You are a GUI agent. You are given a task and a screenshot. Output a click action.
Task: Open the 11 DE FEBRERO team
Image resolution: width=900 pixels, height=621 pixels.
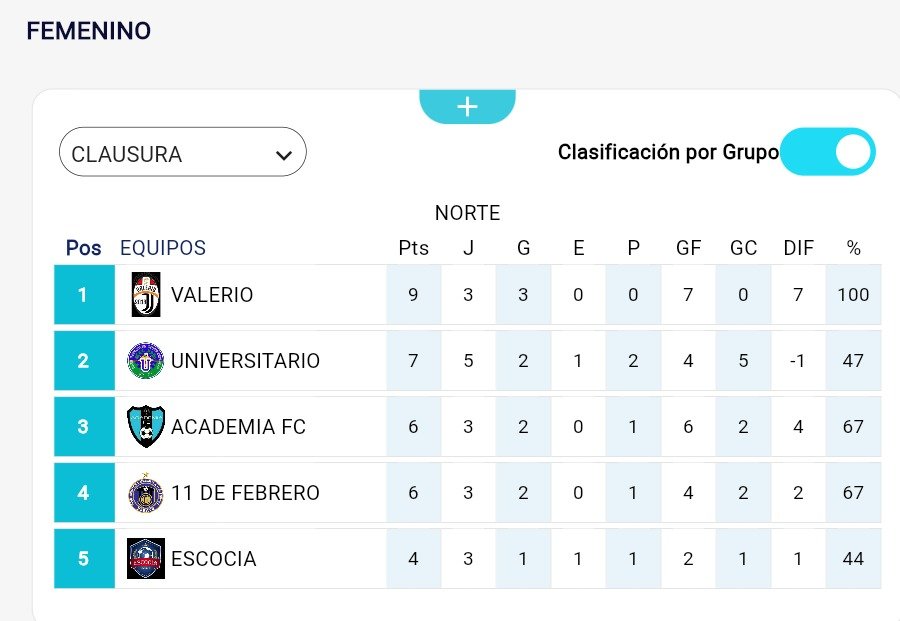pyautogui.click(x=245, y=493)
